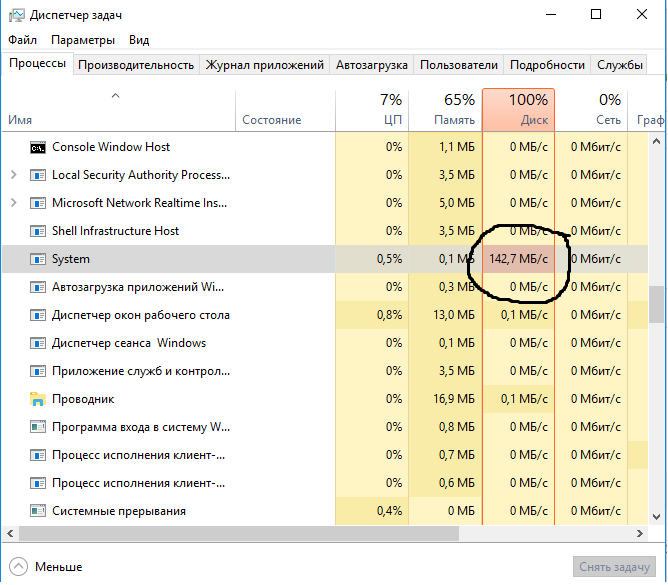Click the horizontal scrollbar left arrow
This screenshot has height=585, width=668.
point(10,533)
